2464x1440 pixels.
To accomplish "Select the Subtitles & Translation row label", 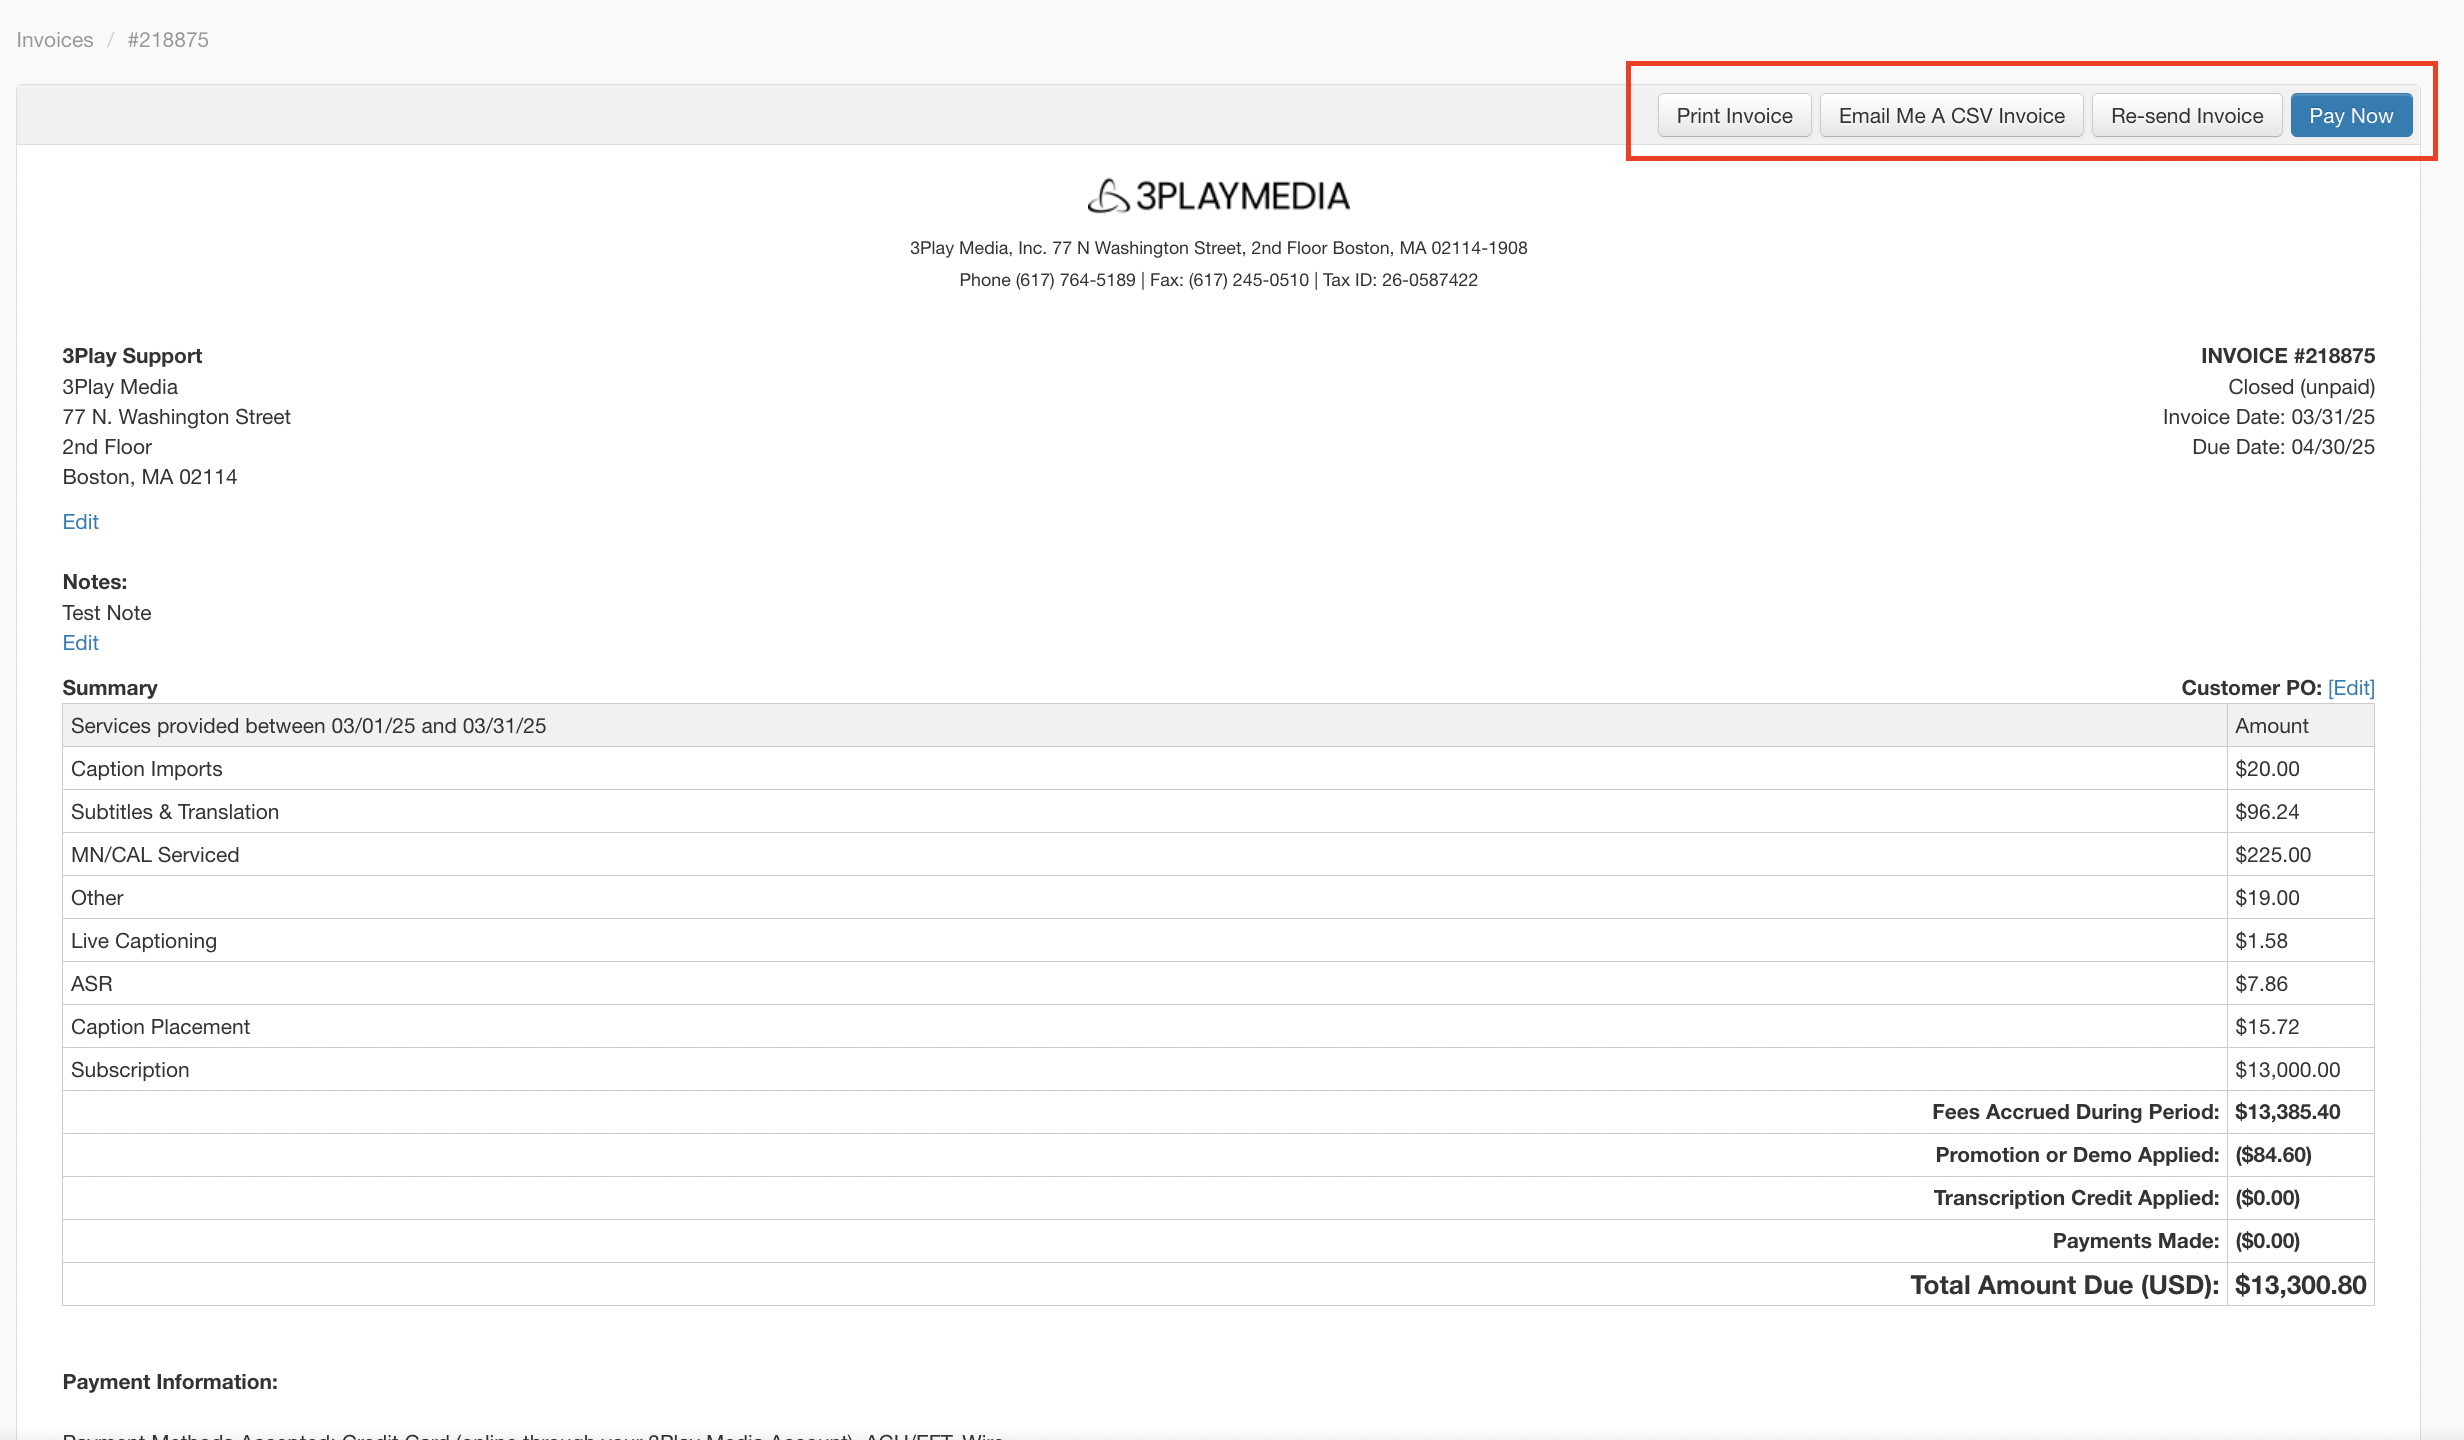I will click(175, 812).
